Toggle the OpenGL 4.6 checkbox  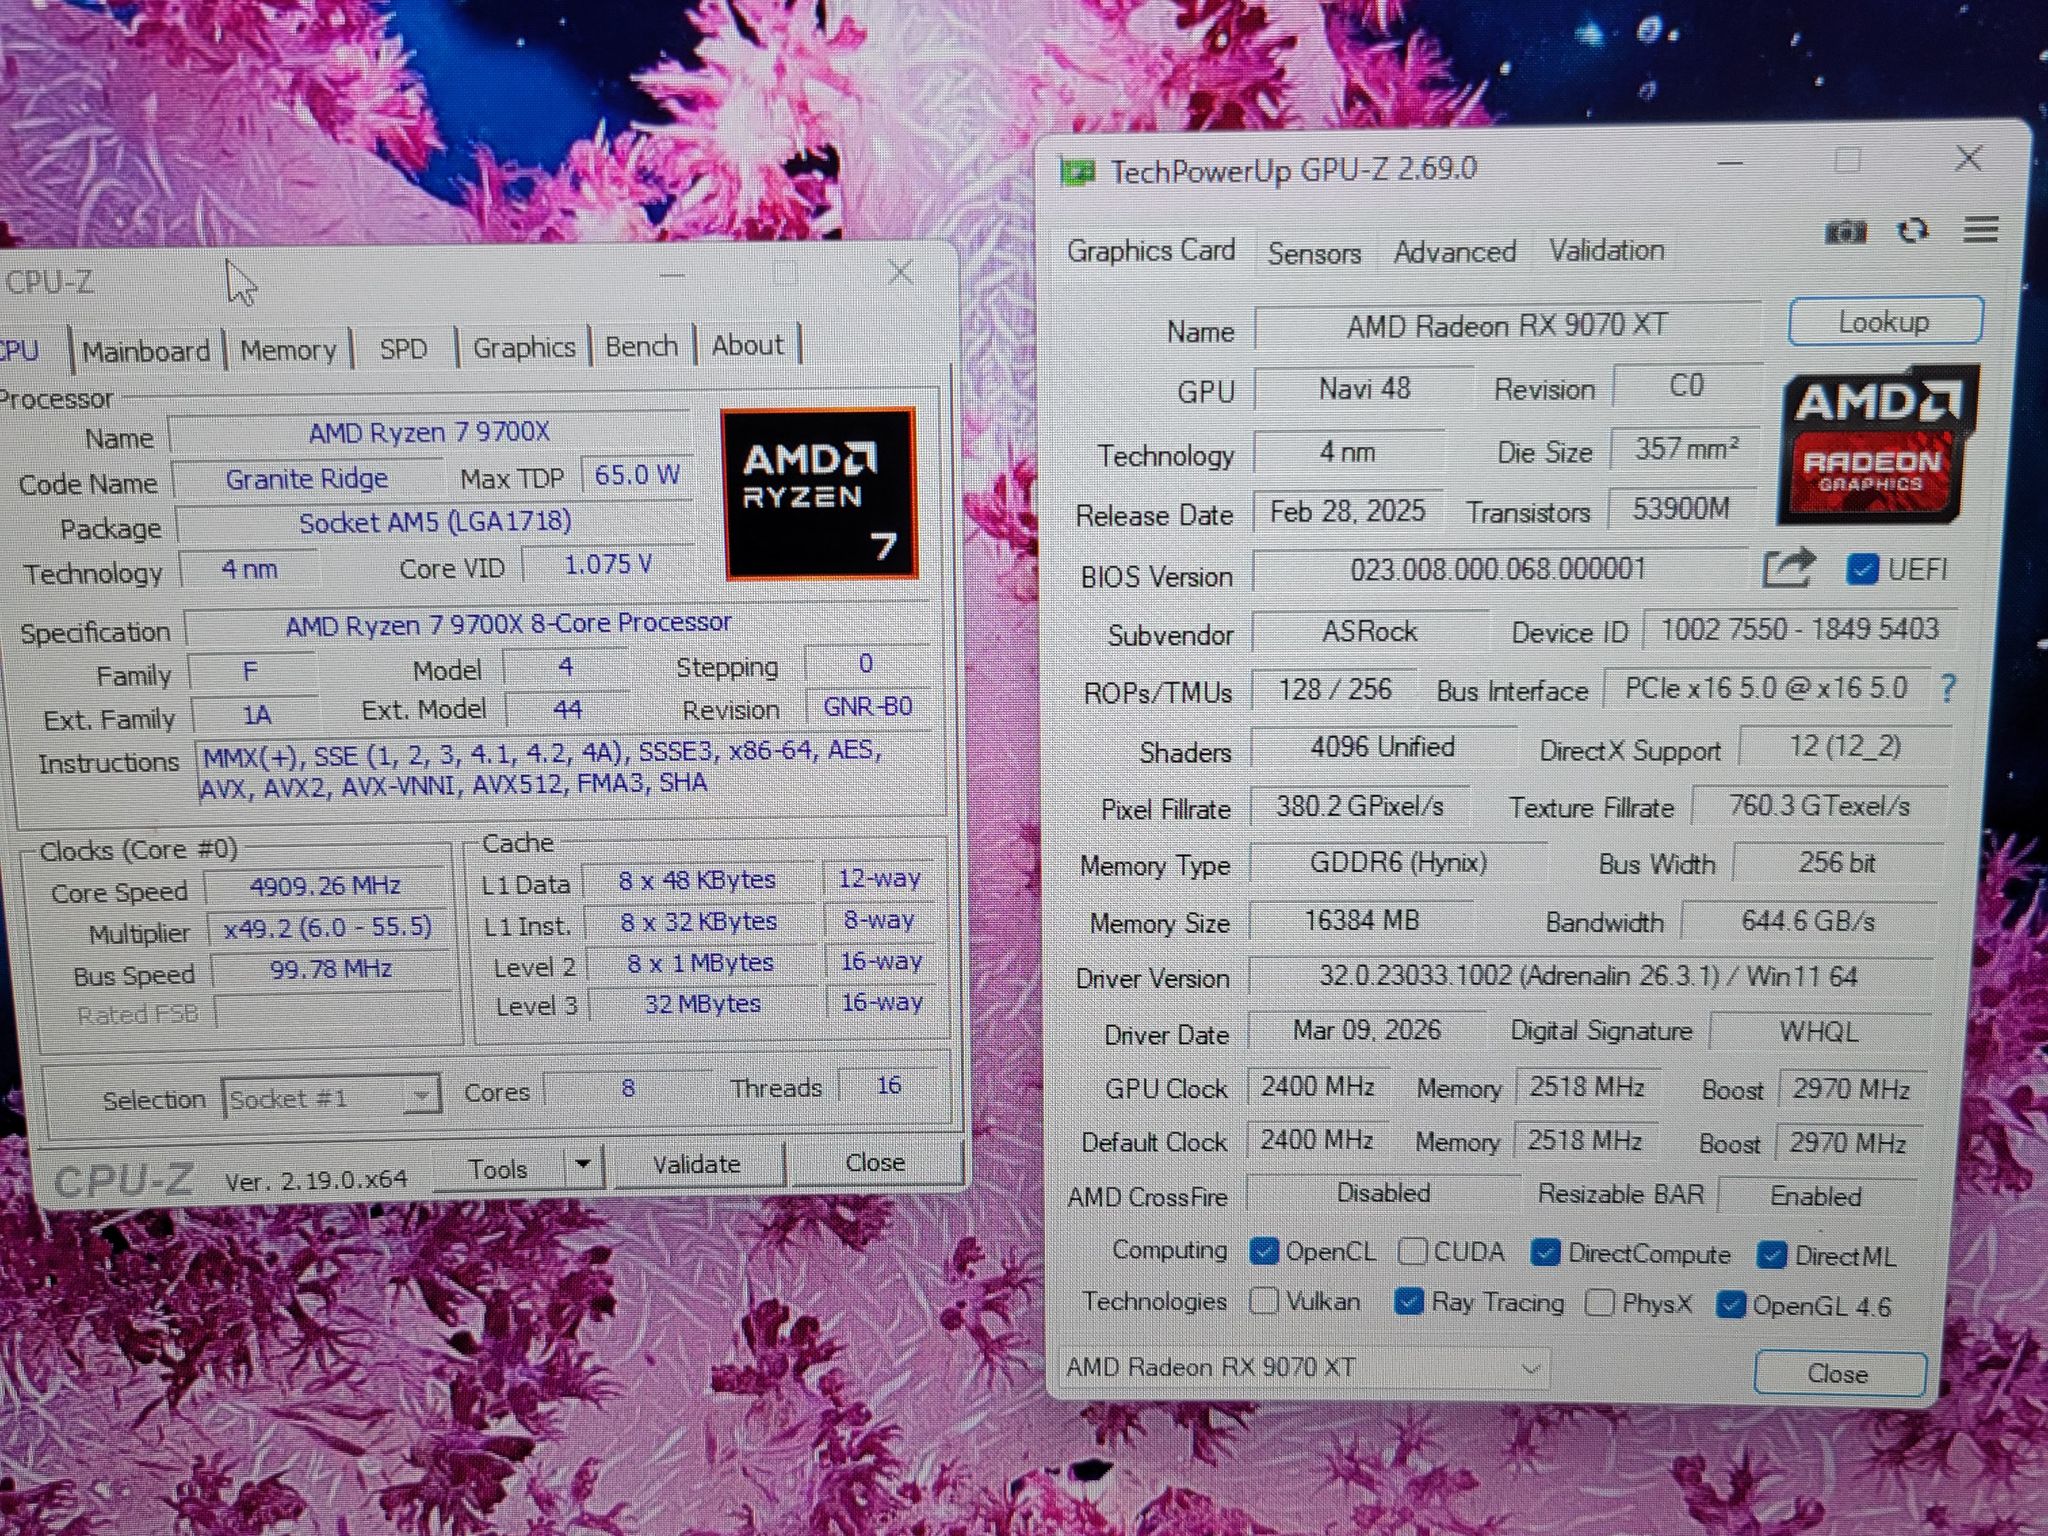coord(1731,1305)
